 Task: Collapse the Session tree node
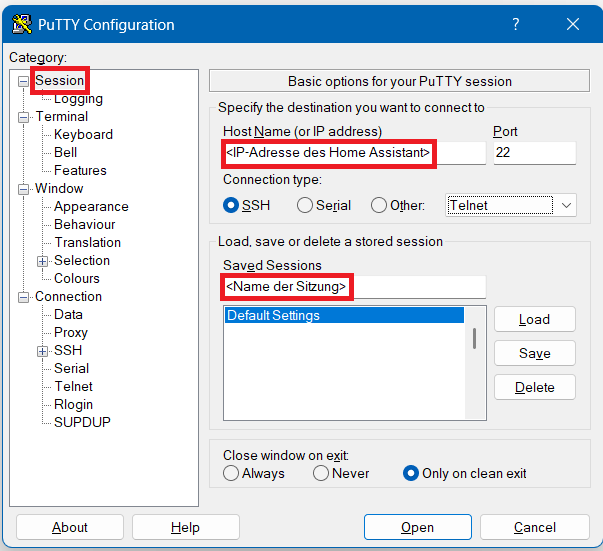(x=24, y=81)
